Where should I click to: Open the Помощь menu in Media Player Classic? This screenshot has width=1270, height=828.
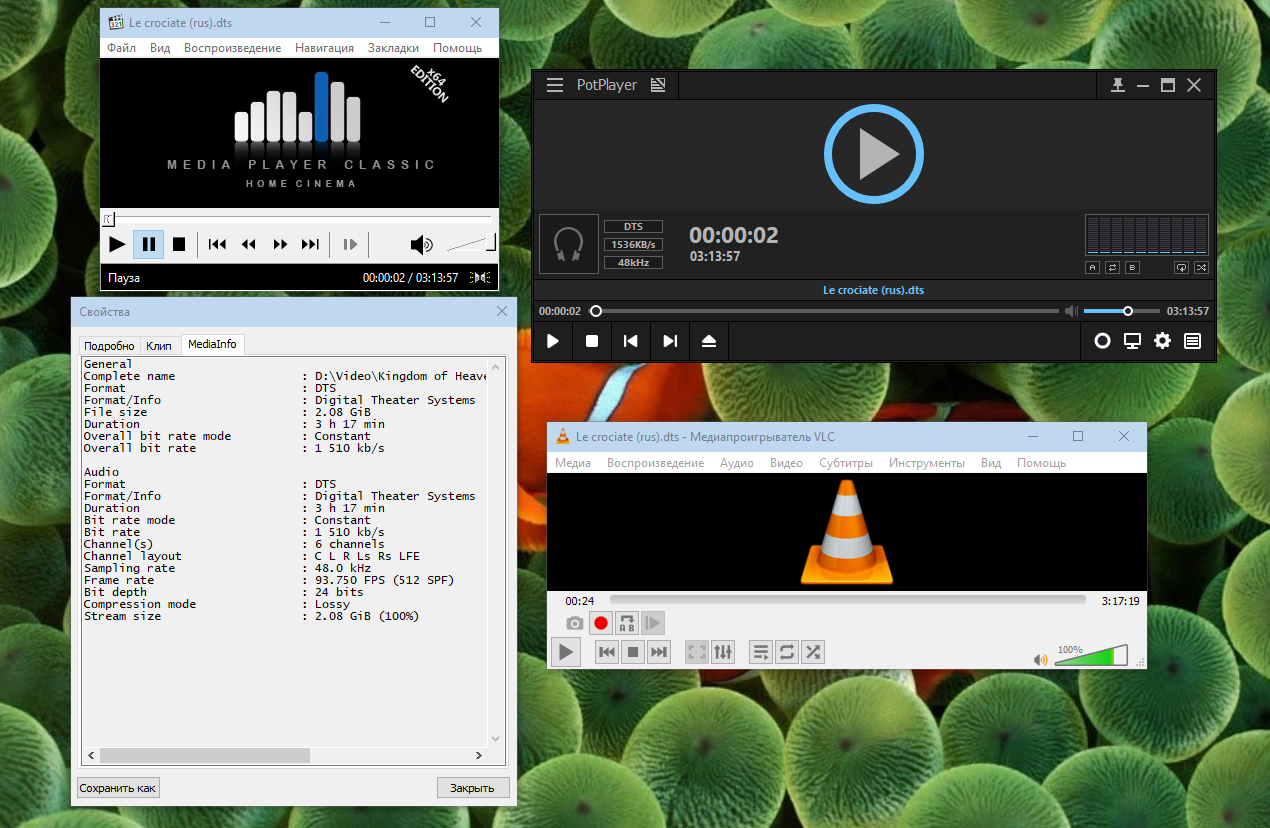[457, 48]
